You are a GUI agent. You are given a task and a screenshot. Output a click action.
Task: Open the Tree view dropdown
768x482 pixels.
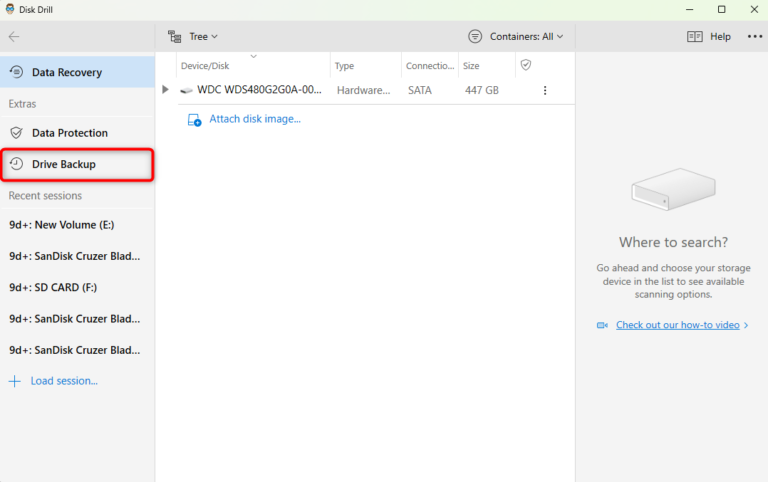pos(194,37)
